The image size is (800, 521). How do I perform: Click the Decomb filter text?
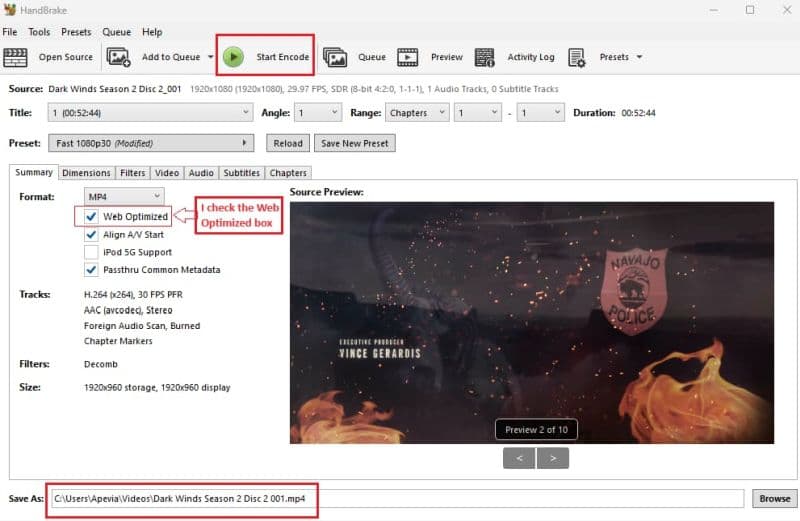pos(101,364)
